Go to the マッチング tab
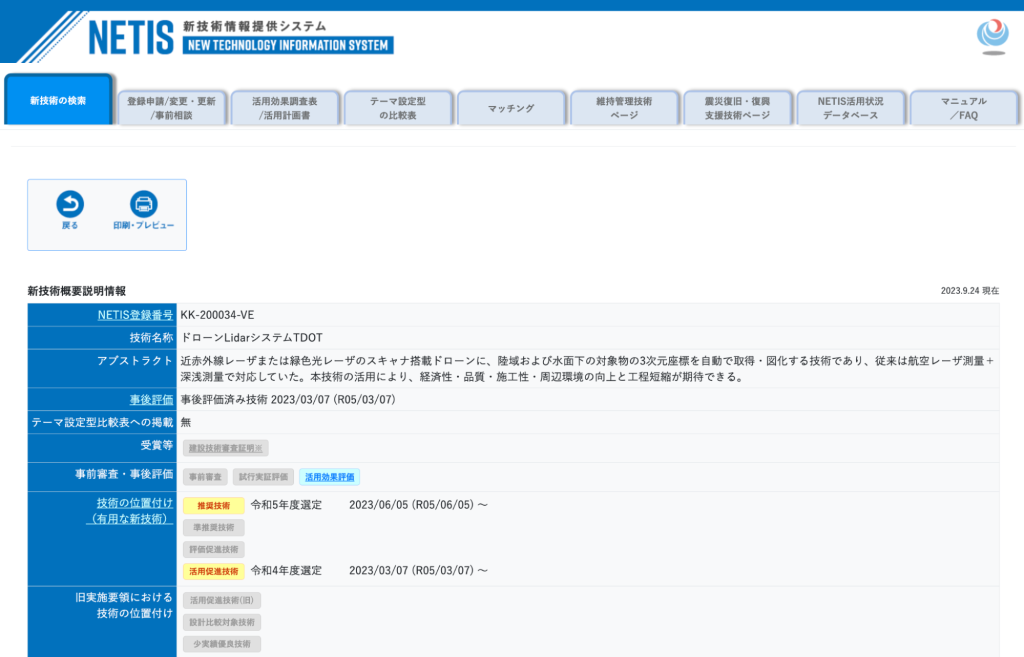This screenshot has width=1024, height=657. pos(511,108)
